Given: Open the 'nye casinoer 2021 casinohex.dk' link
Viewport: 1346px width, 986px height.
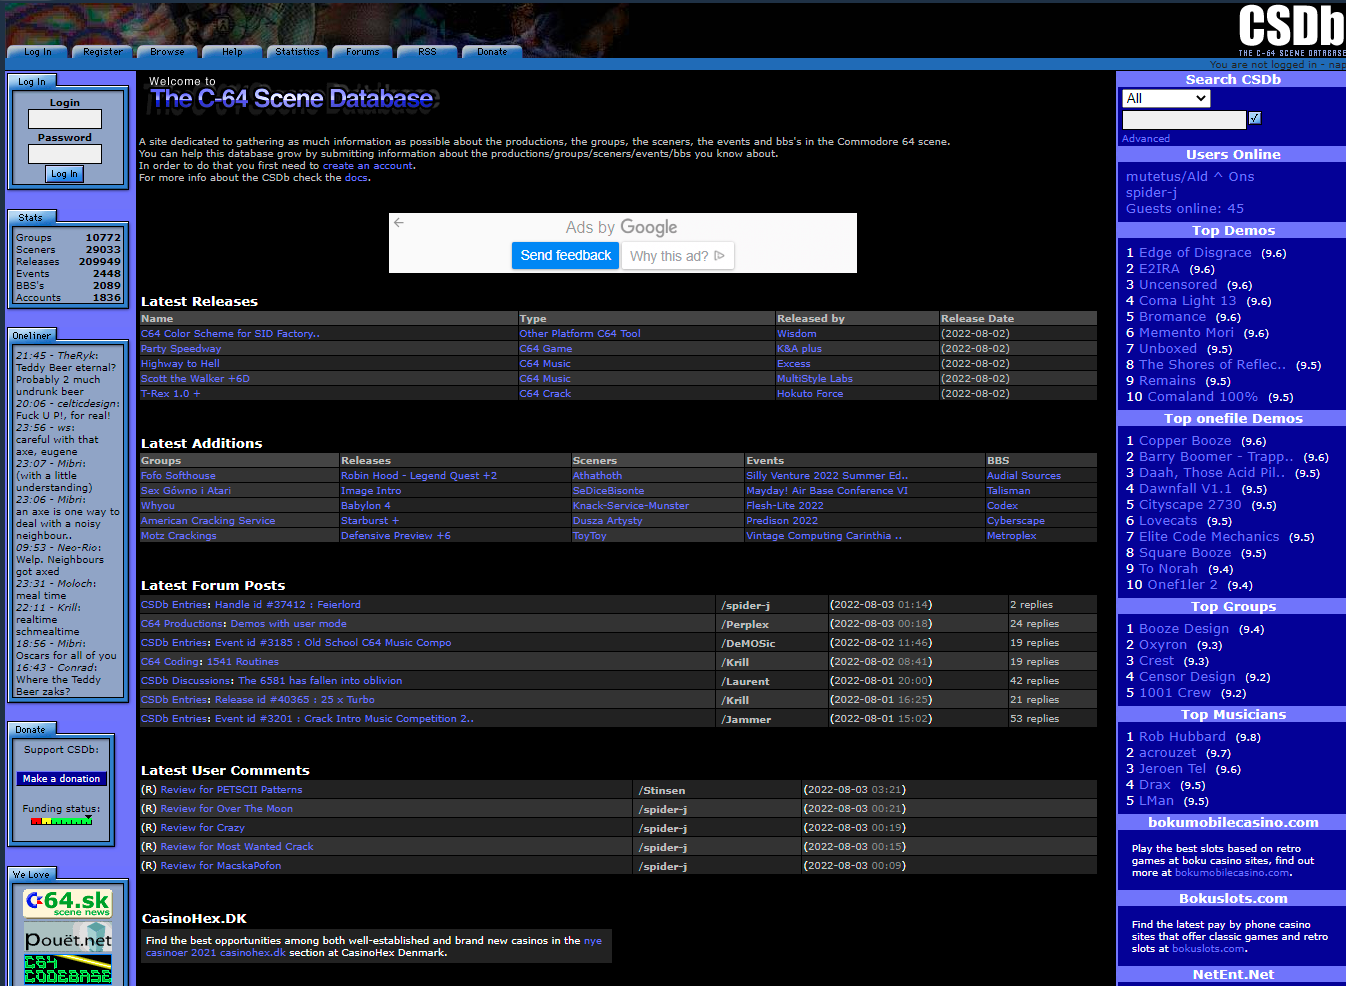Looking at the screenshot, I should click(x=374, y=947).
